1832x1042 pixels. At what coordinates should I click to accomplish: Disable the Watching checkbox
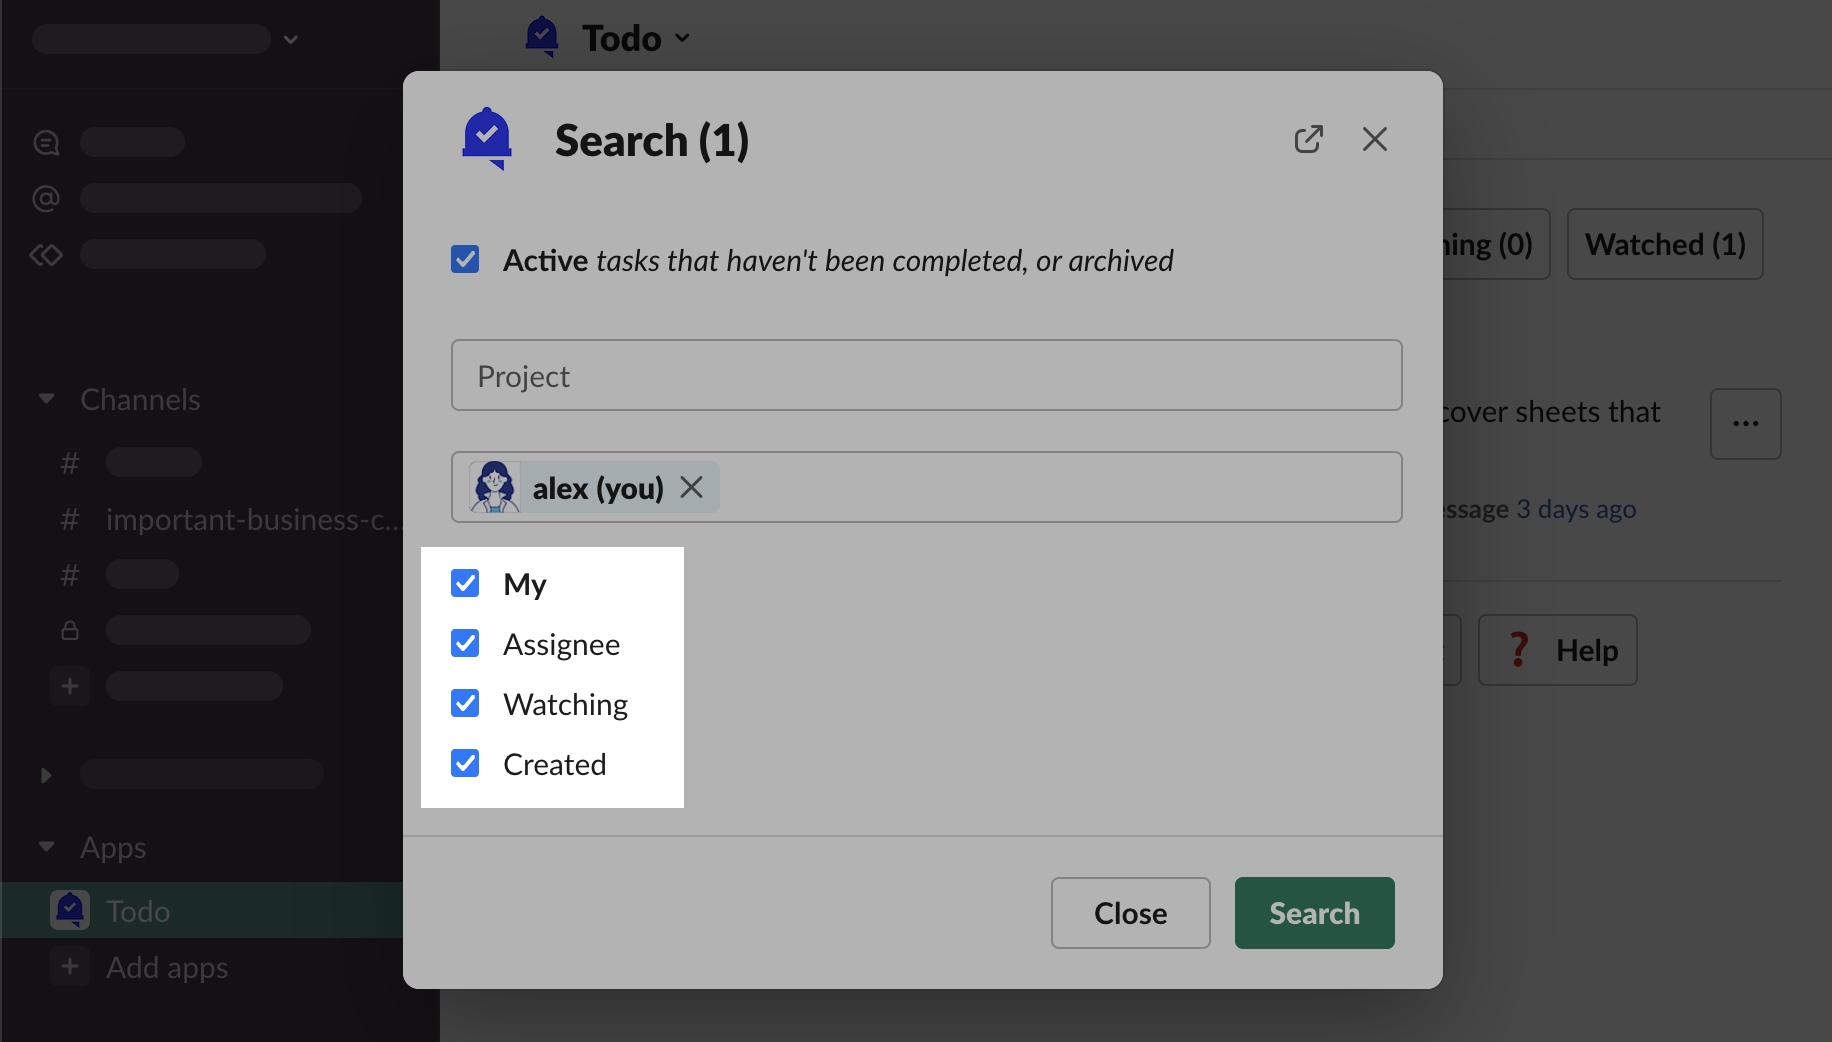coord(465,703)
